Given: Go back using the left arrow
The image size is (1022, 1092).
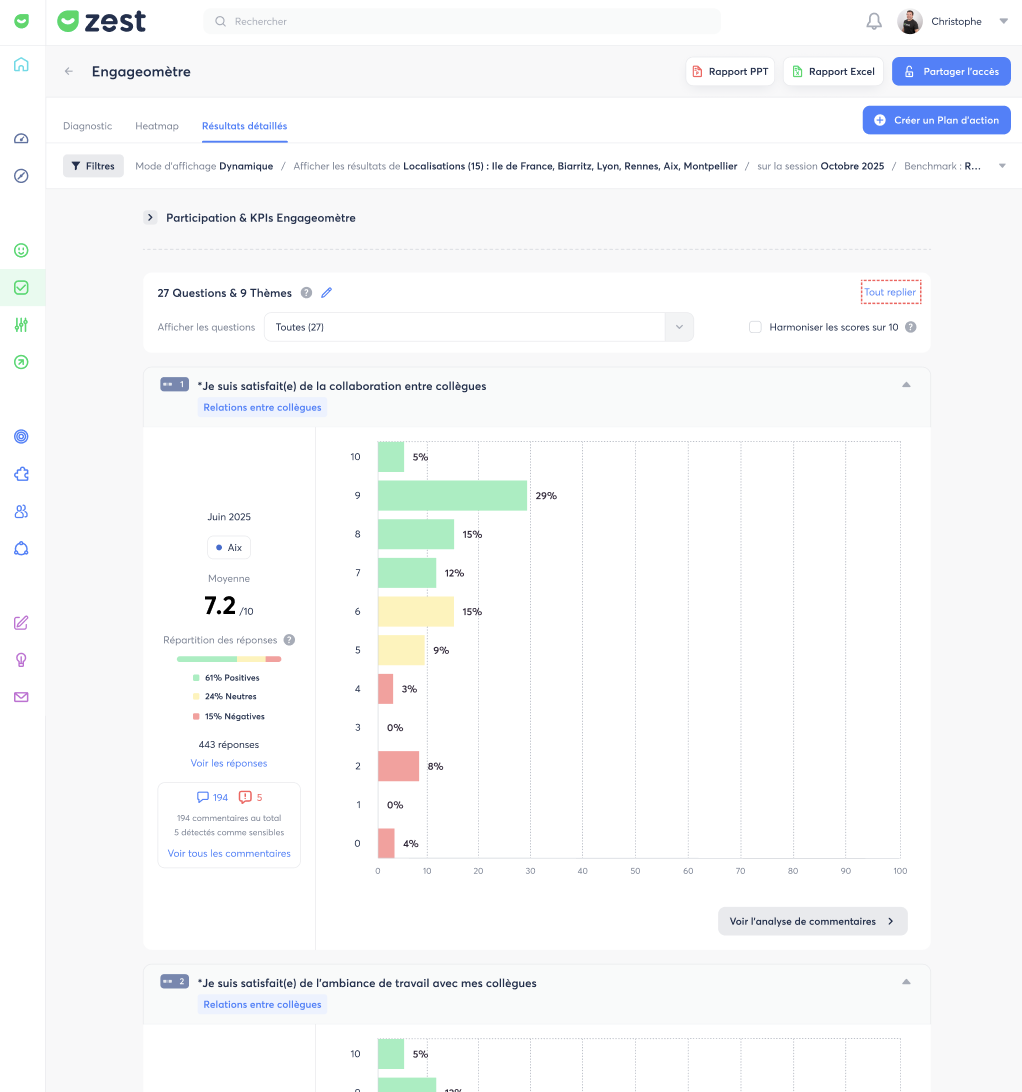Looking at the screenshot, I should [68, 71].
